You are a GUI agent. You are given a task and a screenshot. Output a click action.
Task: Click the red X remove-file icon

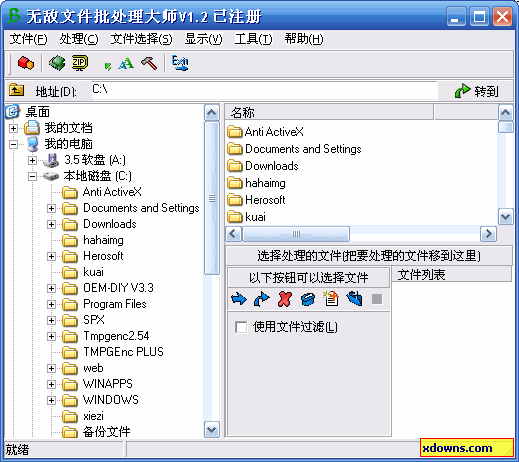[284, 299]
